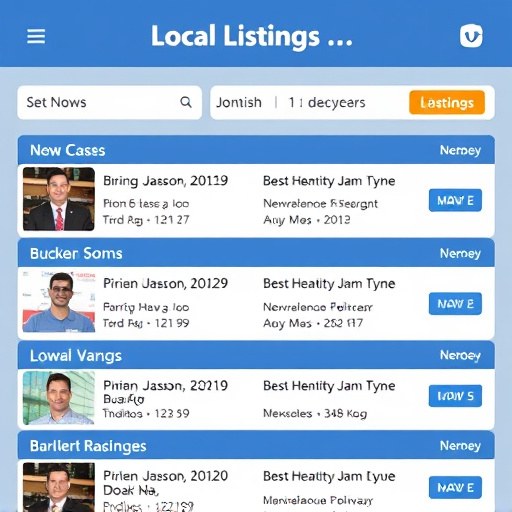The image size is (512, 512).
Task: Click the 'Biring Jasson, 20119' name
Action: point(165,181)
